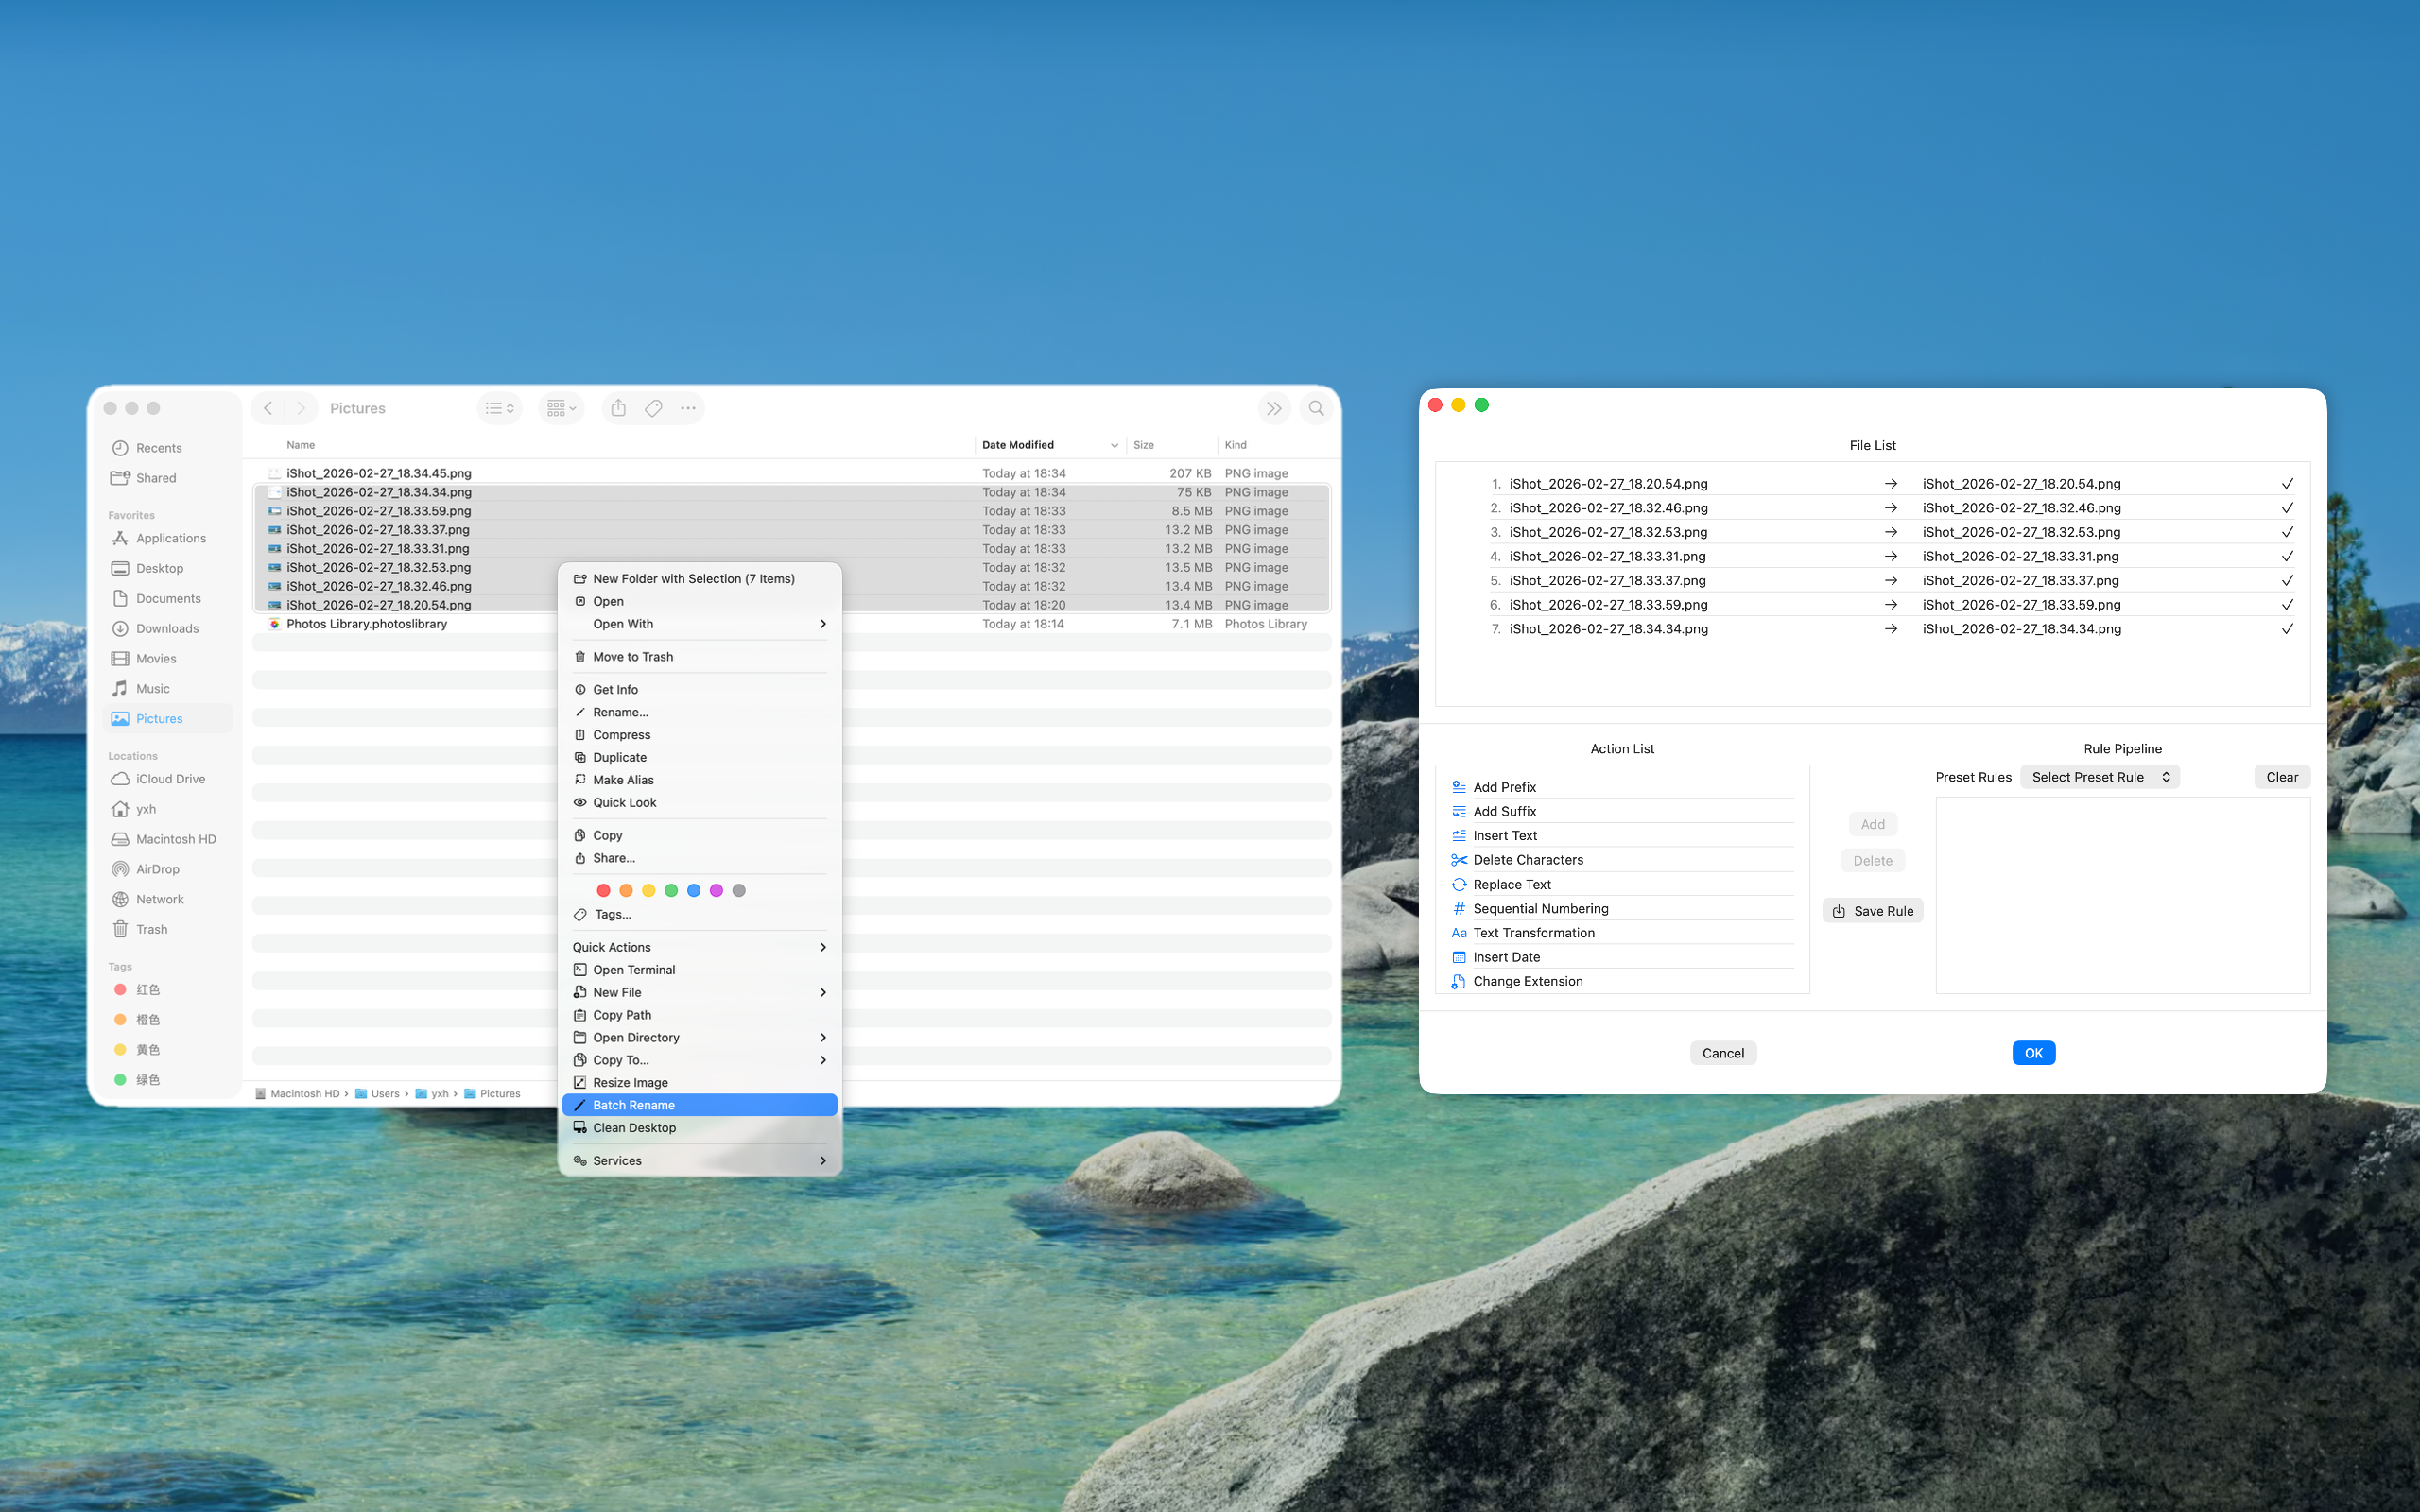Apply red tag color in context menu

(603, 890)
